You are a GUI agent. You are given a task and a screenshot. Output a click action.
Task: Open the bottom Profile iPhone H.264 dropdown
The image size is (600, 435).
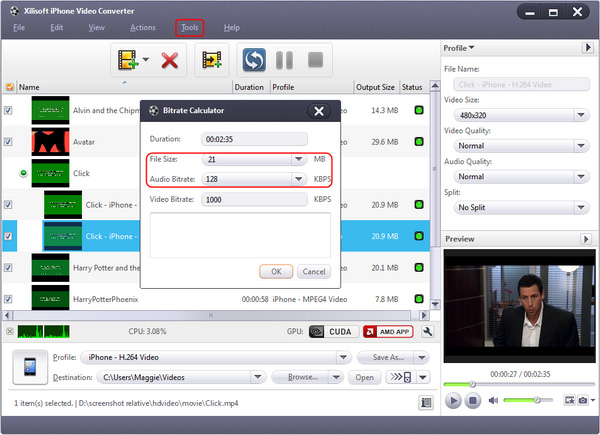[343, 357]
